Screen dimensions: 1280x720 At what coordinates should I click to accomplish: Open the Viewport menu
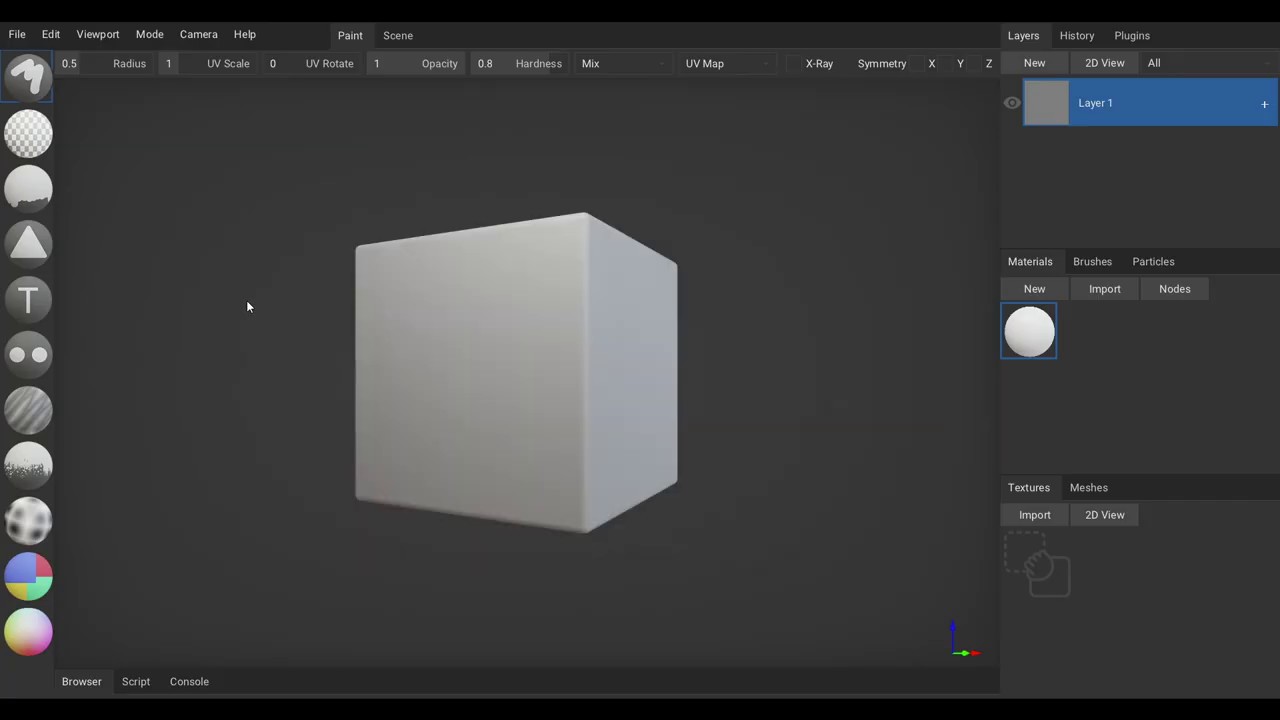(x=98, y=34)
